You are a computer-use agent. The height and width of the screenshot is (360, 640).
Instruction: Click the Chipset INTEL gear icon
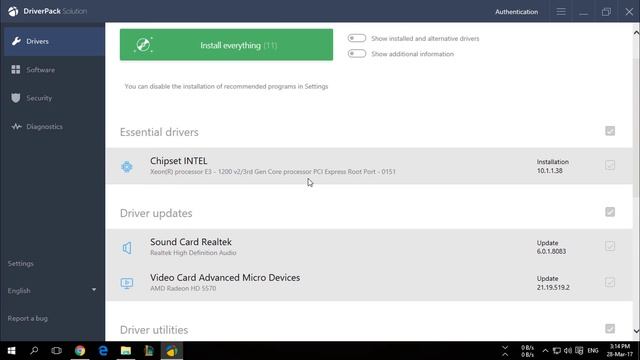[x=127, y=167]
